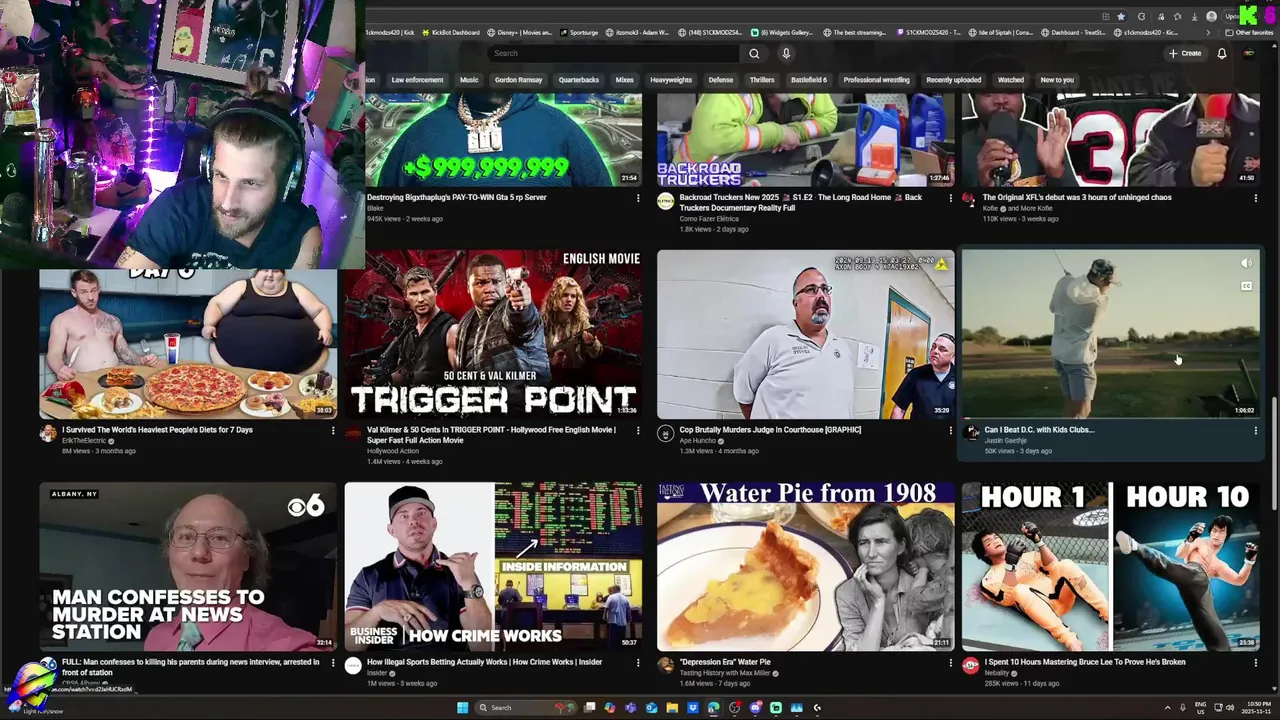Unmute the golf video preview
Viewport: 1280px width, 720px height.
[x=1246, y=264]
